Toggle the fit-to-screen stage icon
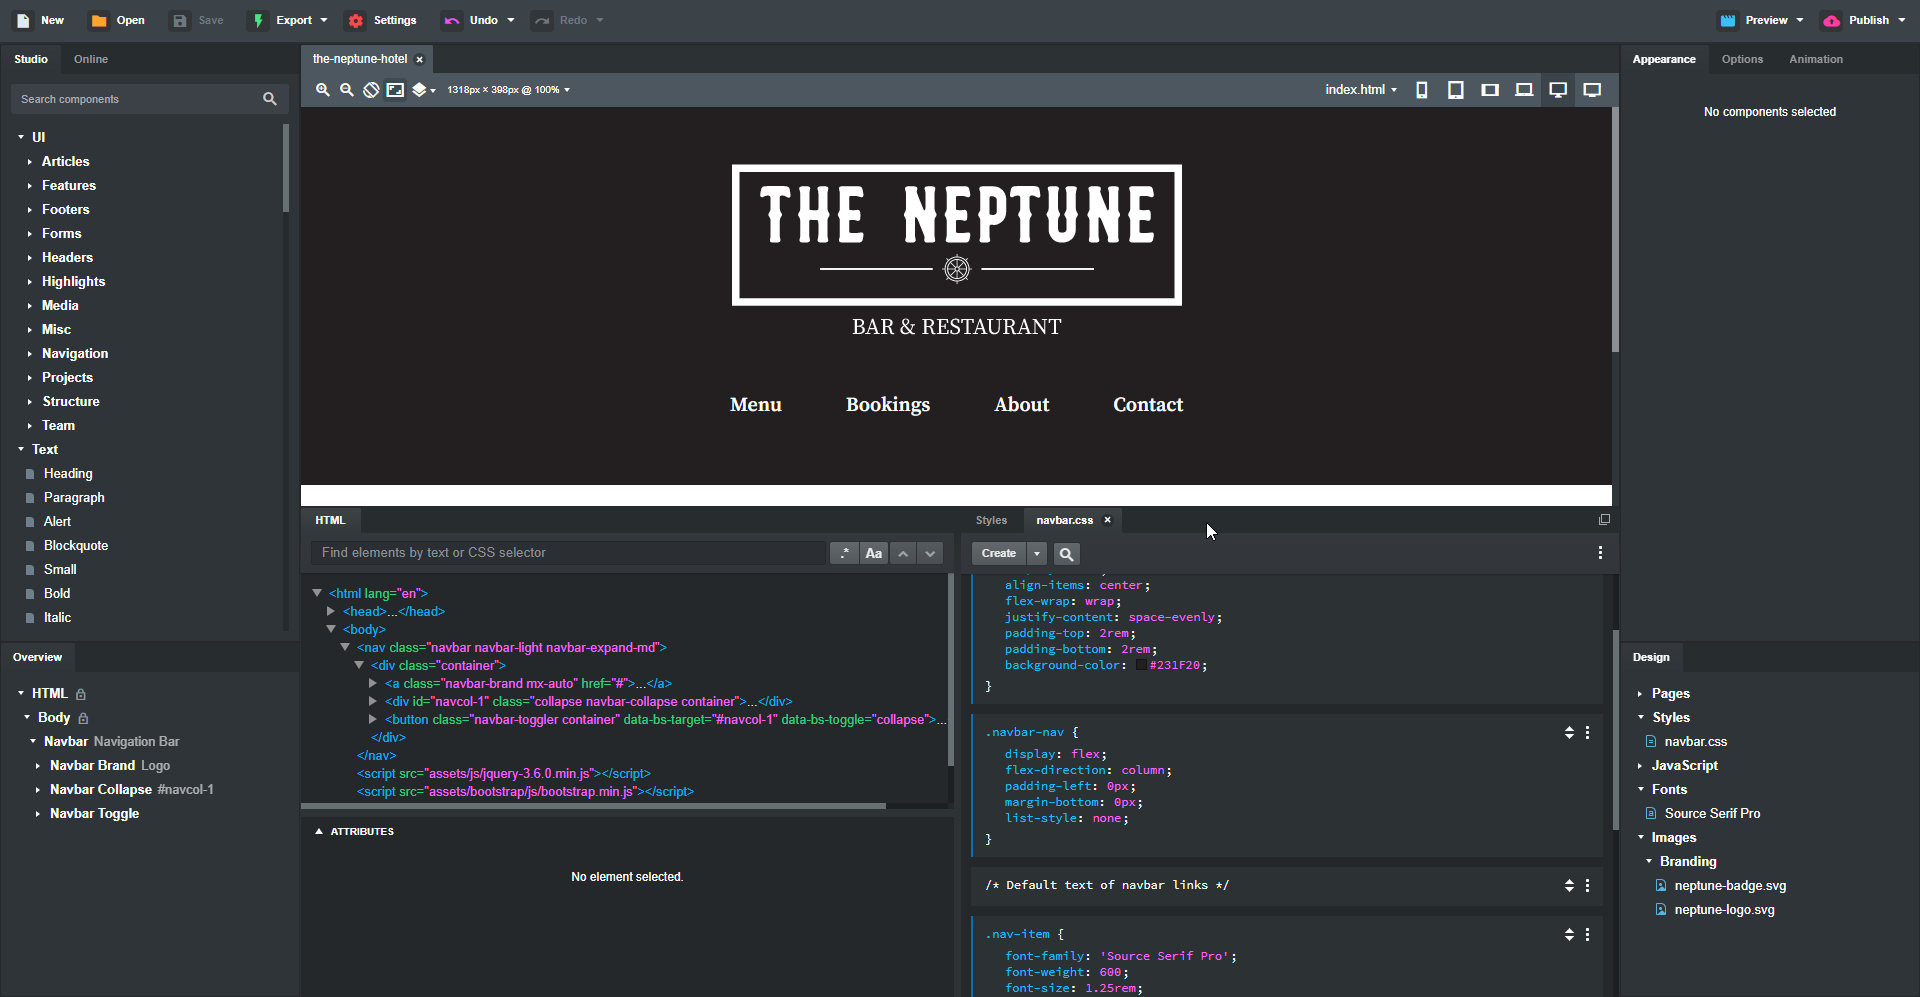This screenshot has height=997, width=1920. pyautogui.click(x=396, y=90)
